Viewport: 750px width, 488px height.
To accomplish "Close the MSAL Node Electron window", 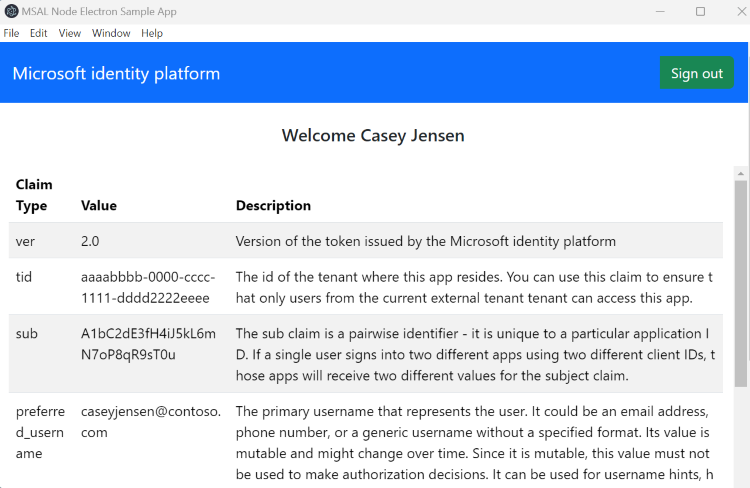I will coord(741,11).
